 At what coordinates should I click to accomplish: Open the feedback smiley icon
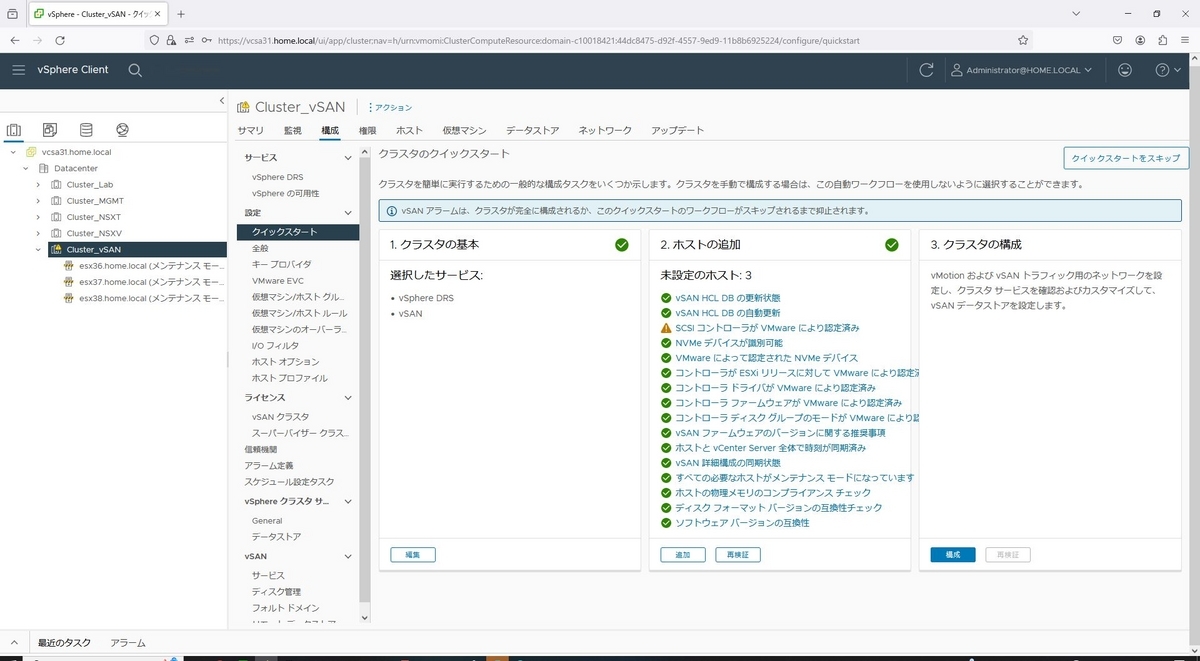(1125, 70)
